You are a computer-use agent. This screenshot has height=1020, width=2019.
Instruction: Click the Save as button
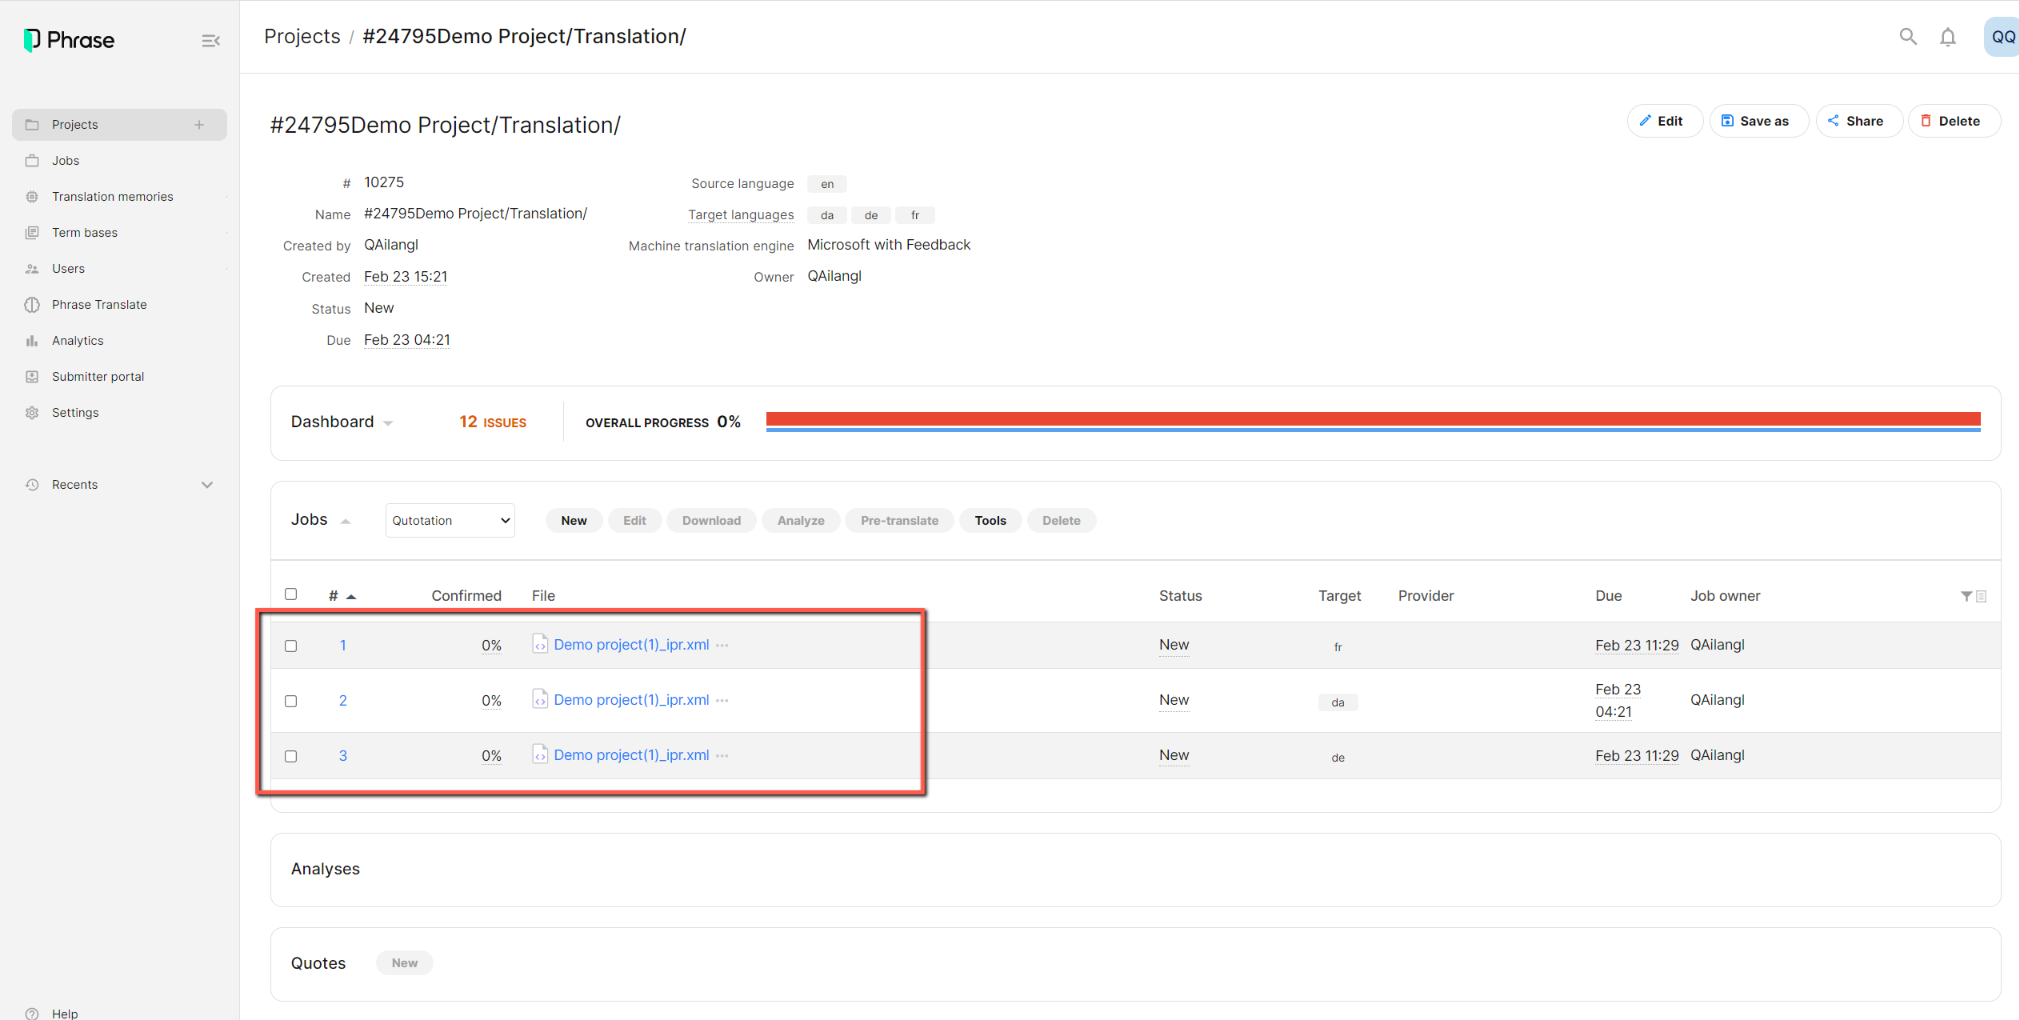(x=1759, y=121)
